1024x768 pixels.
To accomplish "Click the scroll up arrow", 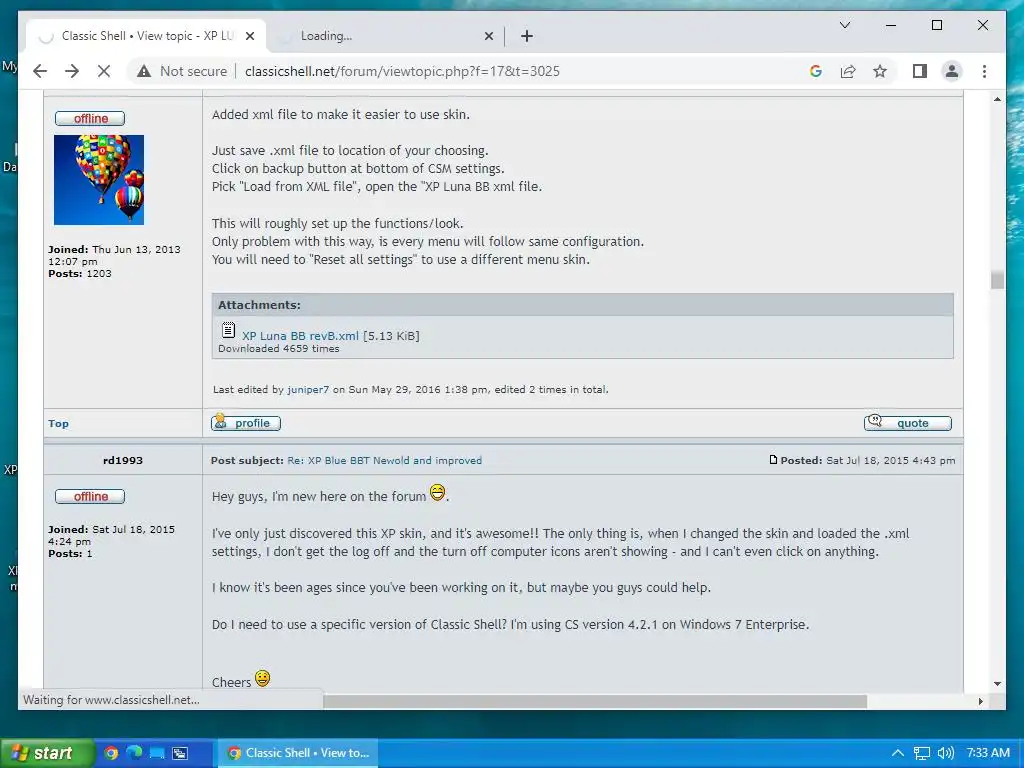I will coord(997,99).
